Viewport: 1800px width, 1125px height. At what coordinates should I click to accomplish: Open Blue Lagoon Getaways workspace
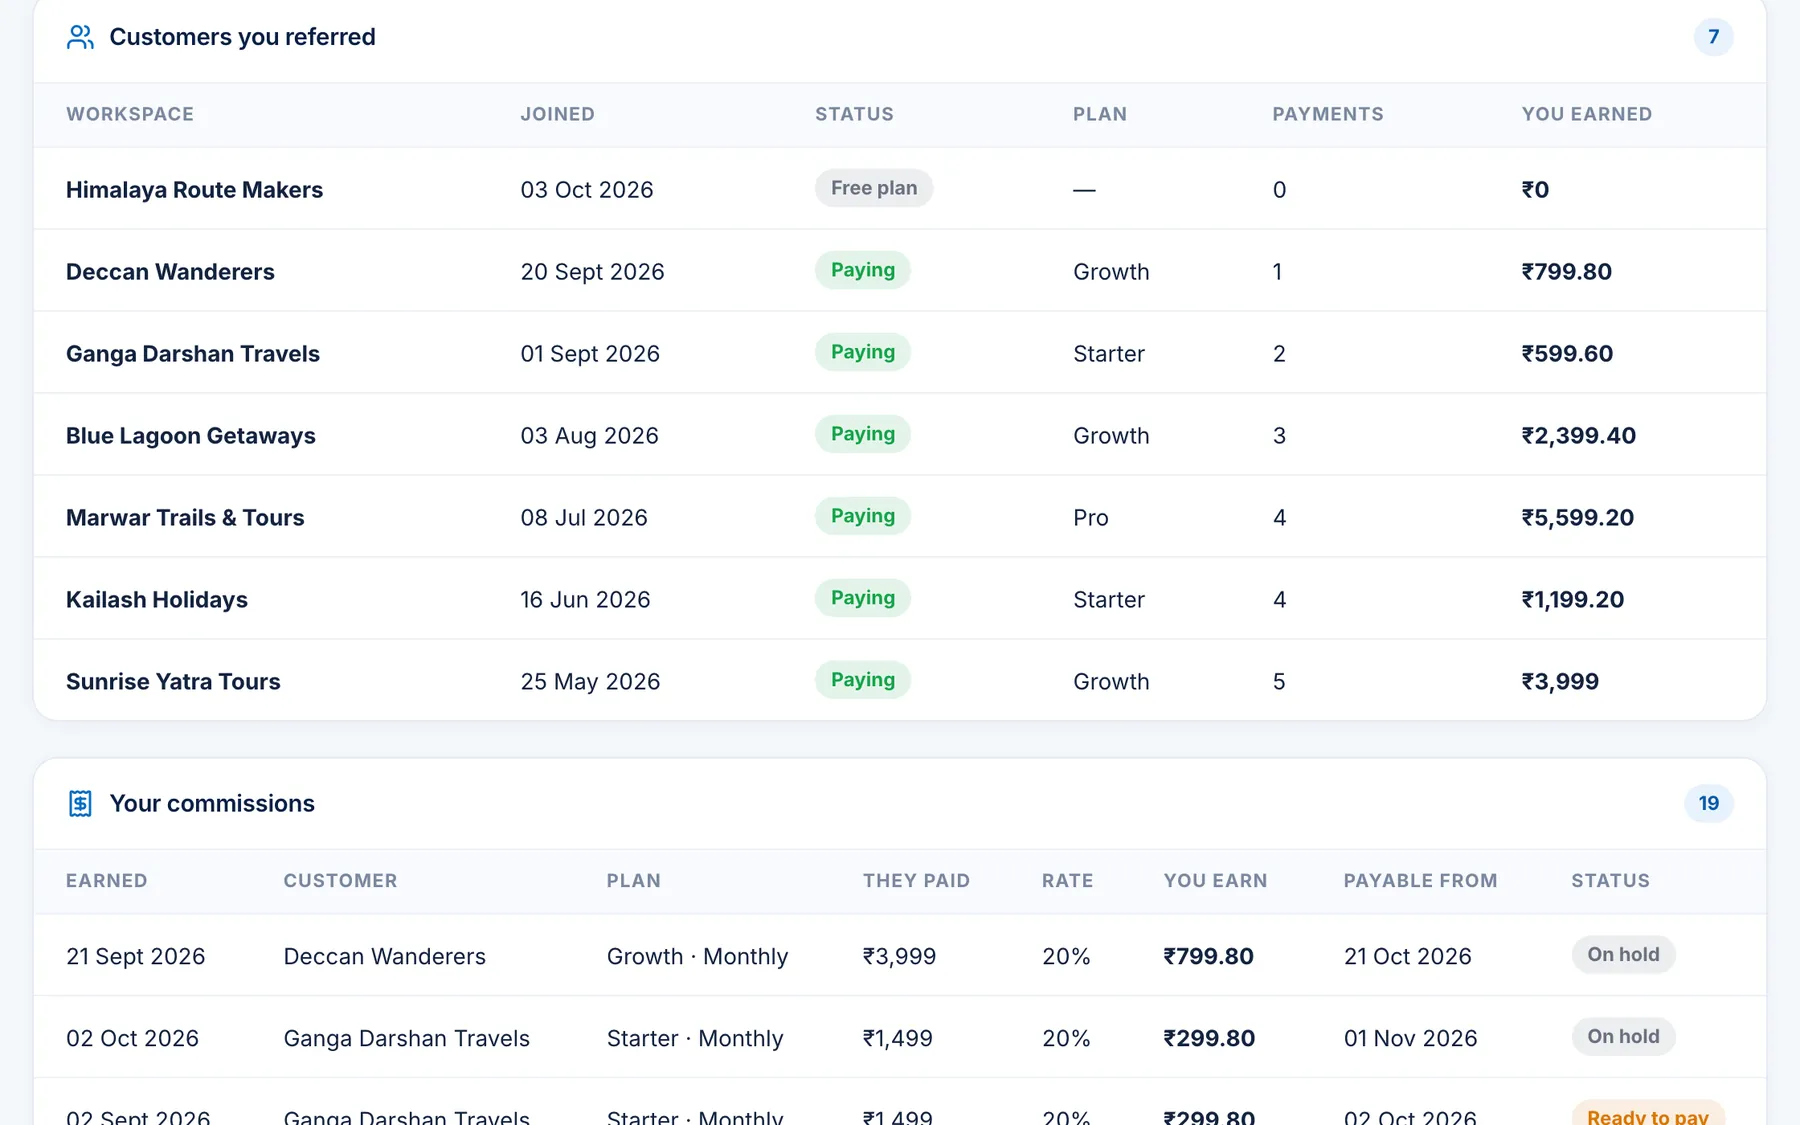click(x=191, y=436)
